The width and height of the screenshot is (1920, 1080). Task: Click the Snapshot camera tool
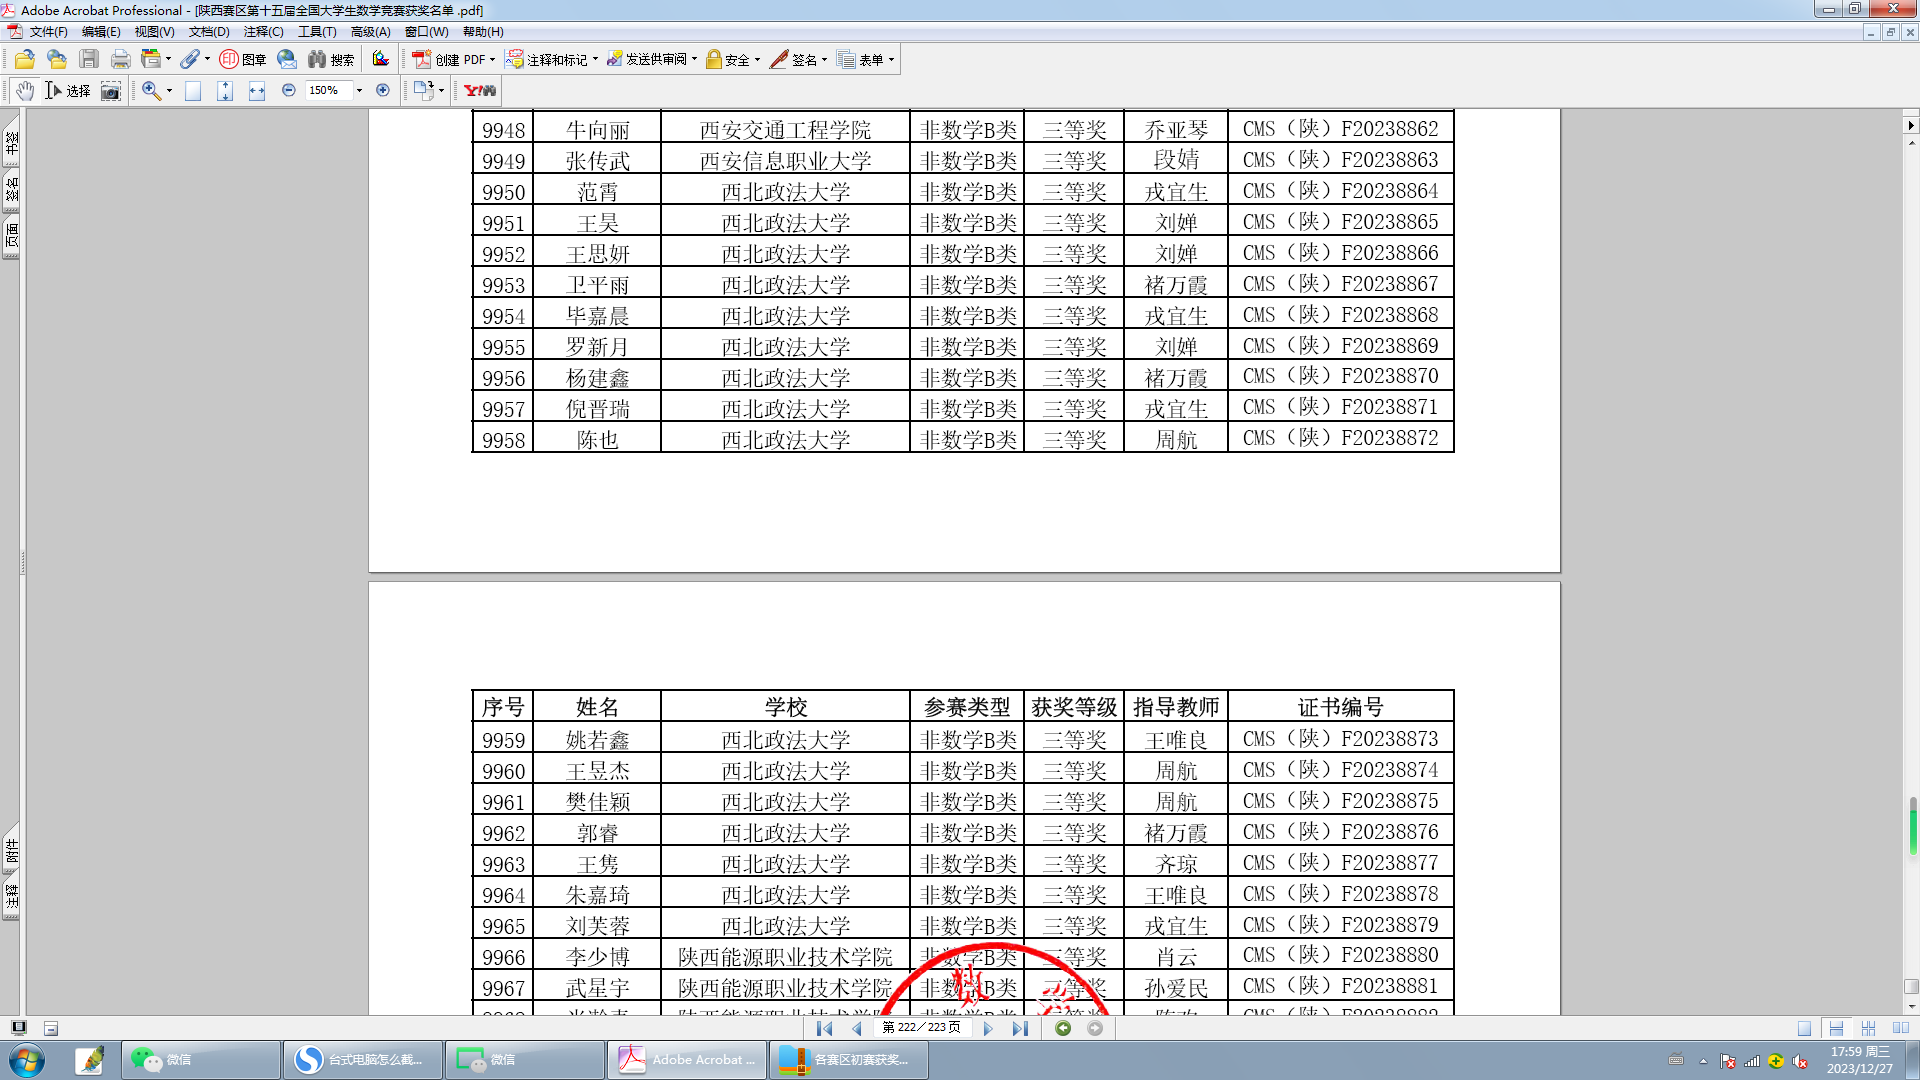[x=111, y=91]
